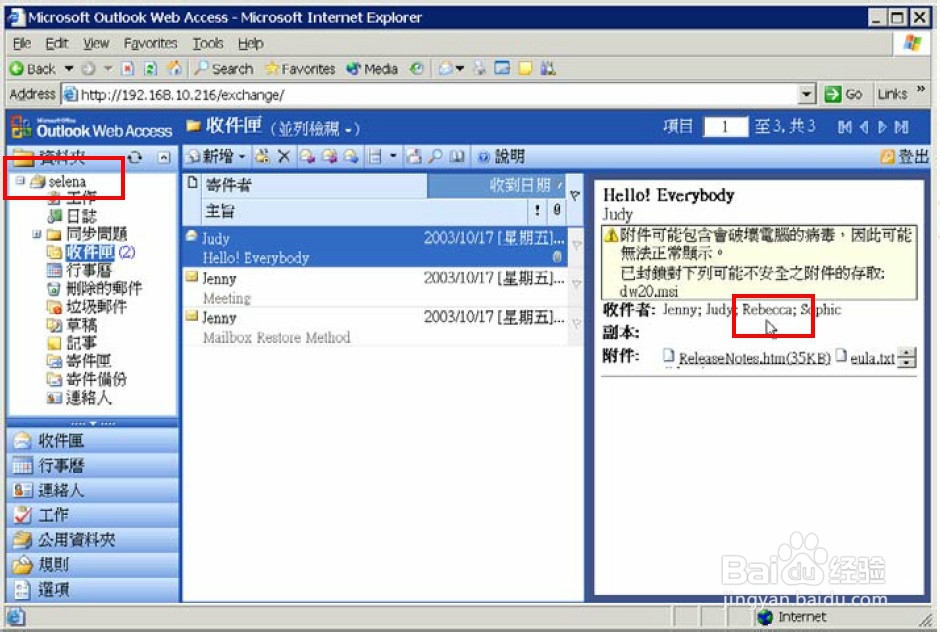The width and height of the screenshot is (940, 632).
Task: Click Log off (登出)
Action: (x=905, y=157)
